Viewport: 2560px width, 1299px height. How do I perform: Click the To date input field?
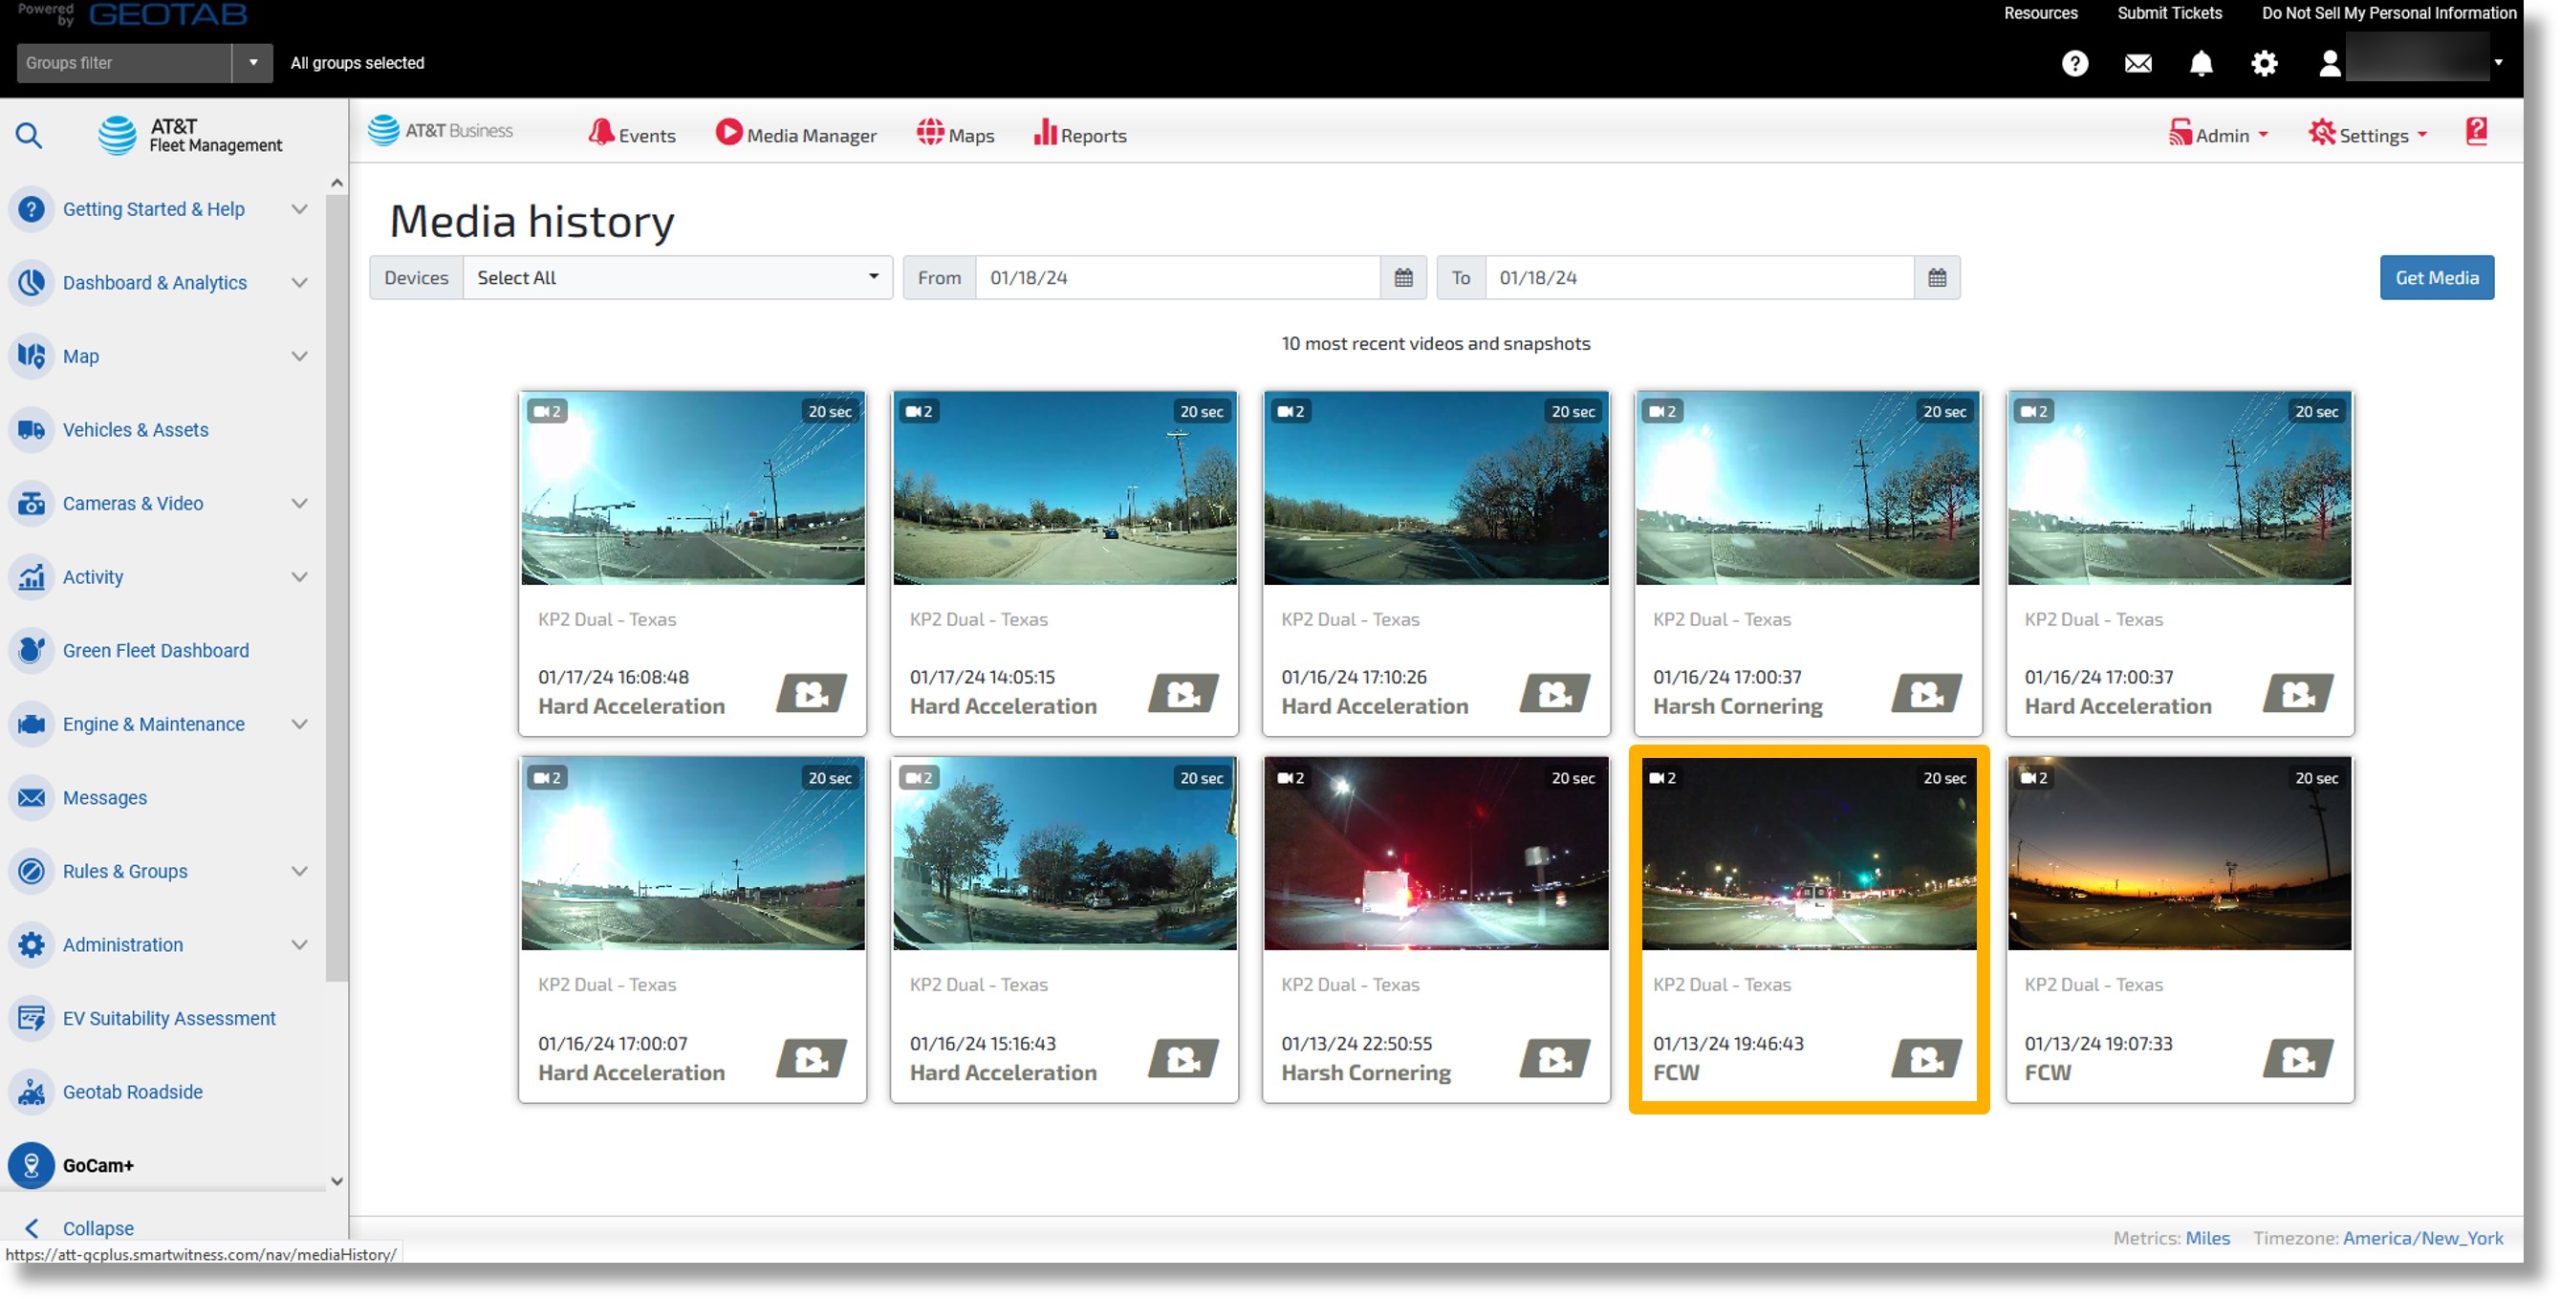click(1699, 278)
